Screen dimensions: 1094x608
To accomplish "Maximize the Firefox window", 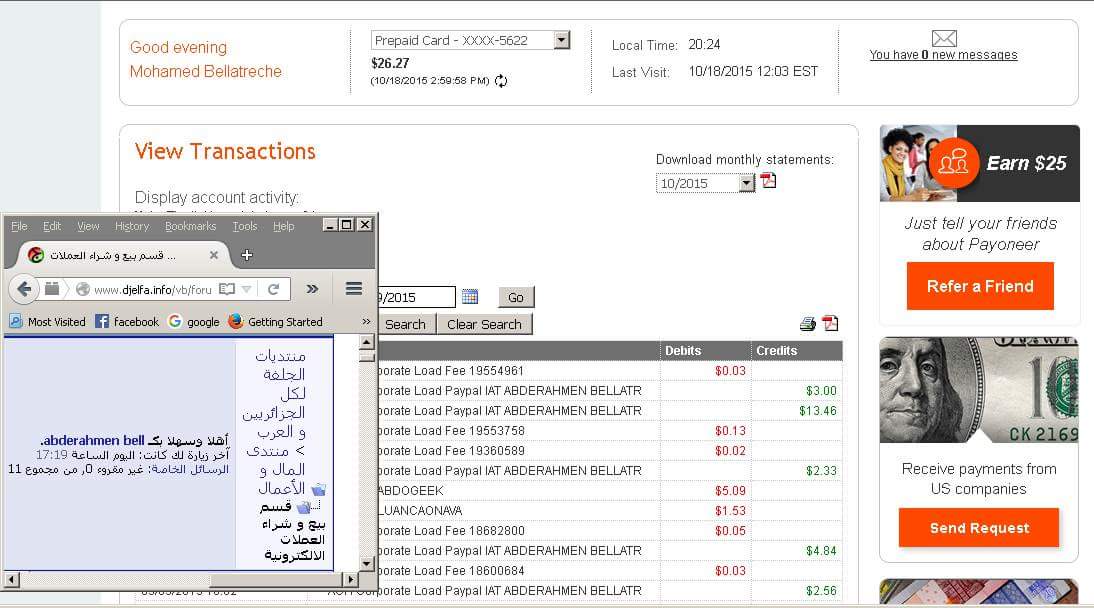I will pos(346,225).
